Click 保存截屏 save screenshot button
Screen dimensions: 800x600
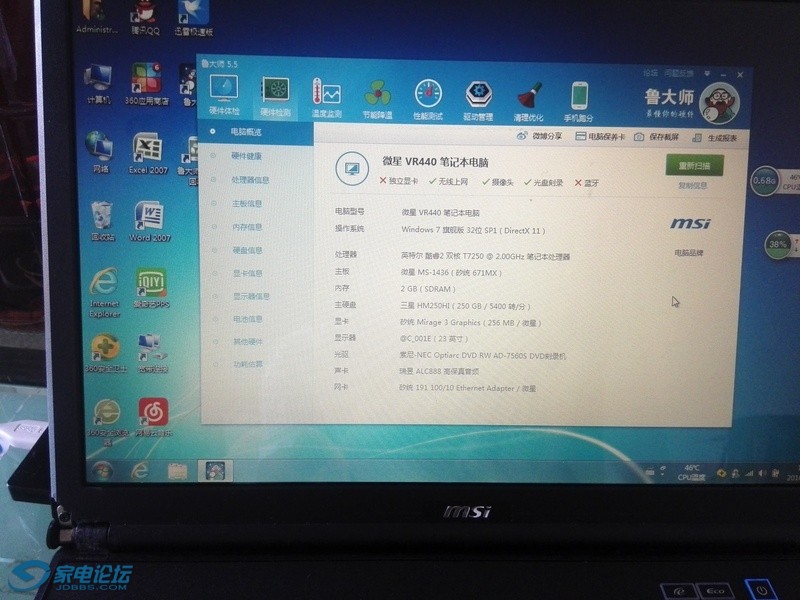[657, 137]
